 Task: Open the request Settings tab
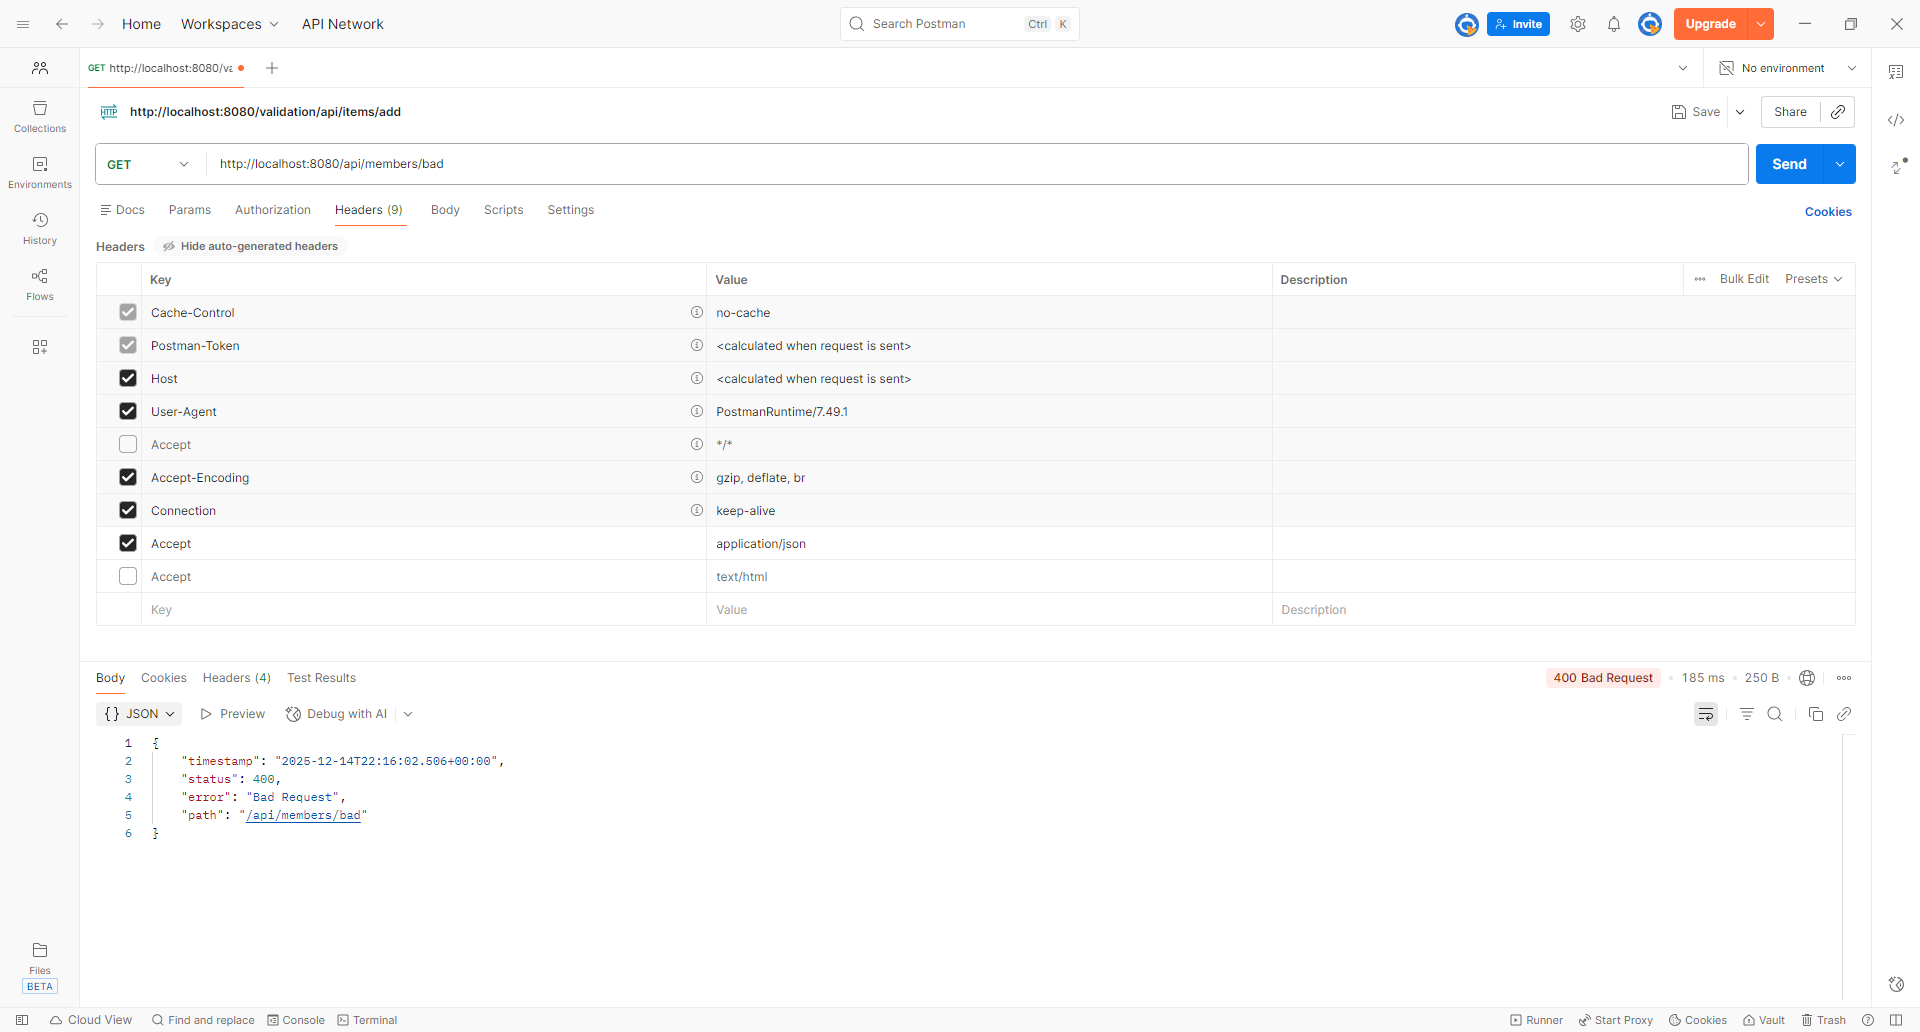coord(571,210)
